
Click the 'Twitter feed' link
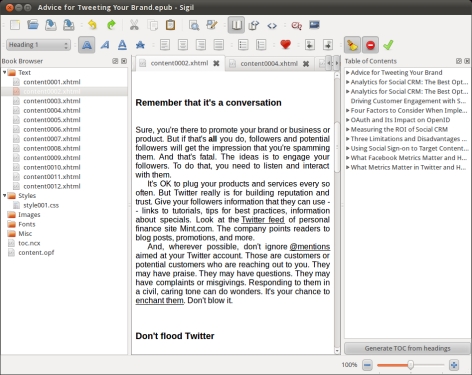click(x=263, y=220)
